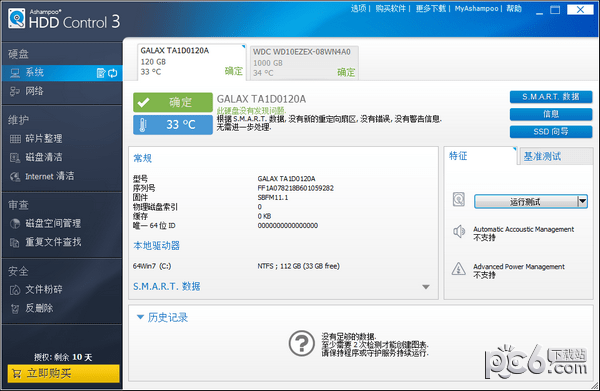Close the HDD Control window
Screen dimensions: 600x391
tap(580, 10)
